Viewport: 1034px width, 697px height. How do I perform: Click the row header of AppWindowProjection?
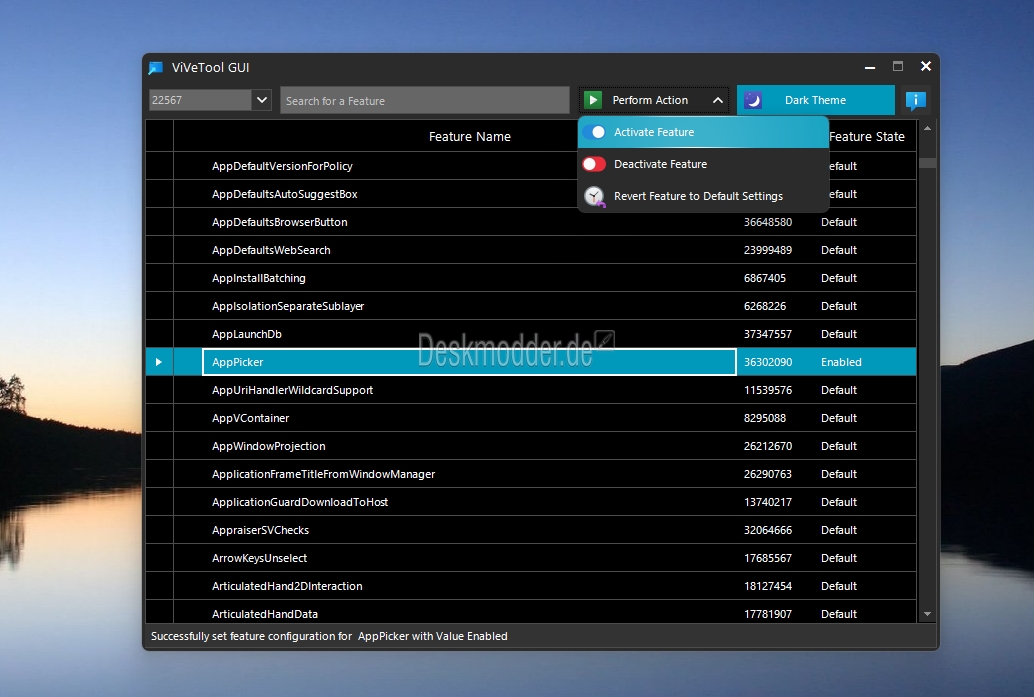click(x=160, y=446)
